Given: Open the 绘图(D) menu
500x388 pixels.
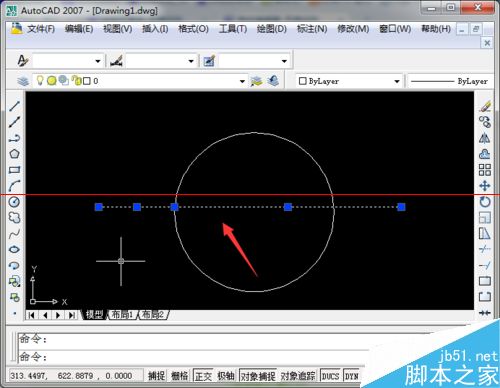Looking at the screenshot, I should (272, 29).
